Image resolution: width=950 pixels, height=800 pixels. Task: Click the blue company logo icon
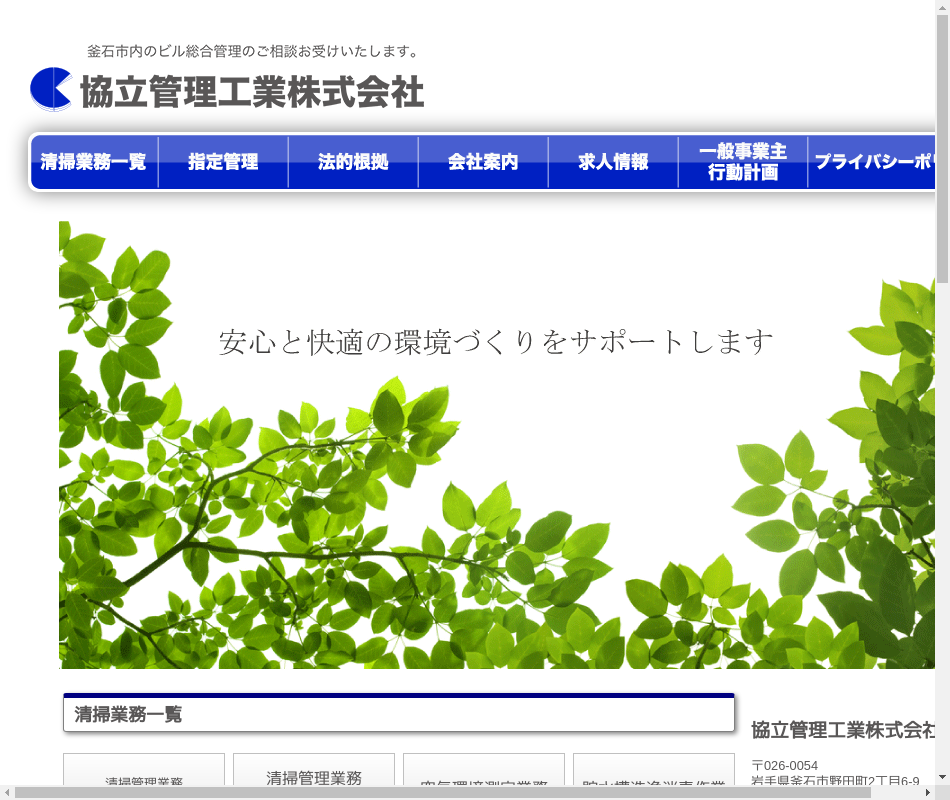pyautogui.click(x=51, y=90)
